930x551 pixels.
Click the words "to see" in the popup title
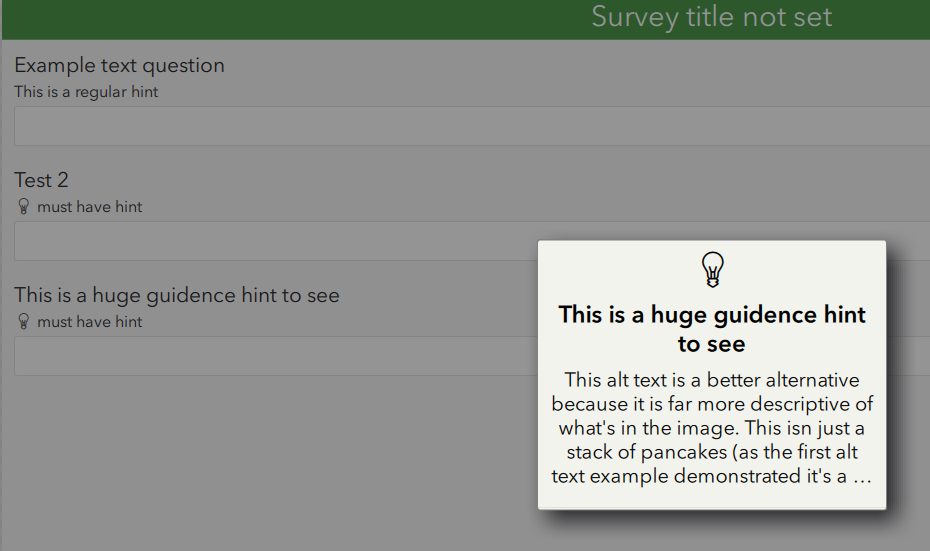pos(712,345)
